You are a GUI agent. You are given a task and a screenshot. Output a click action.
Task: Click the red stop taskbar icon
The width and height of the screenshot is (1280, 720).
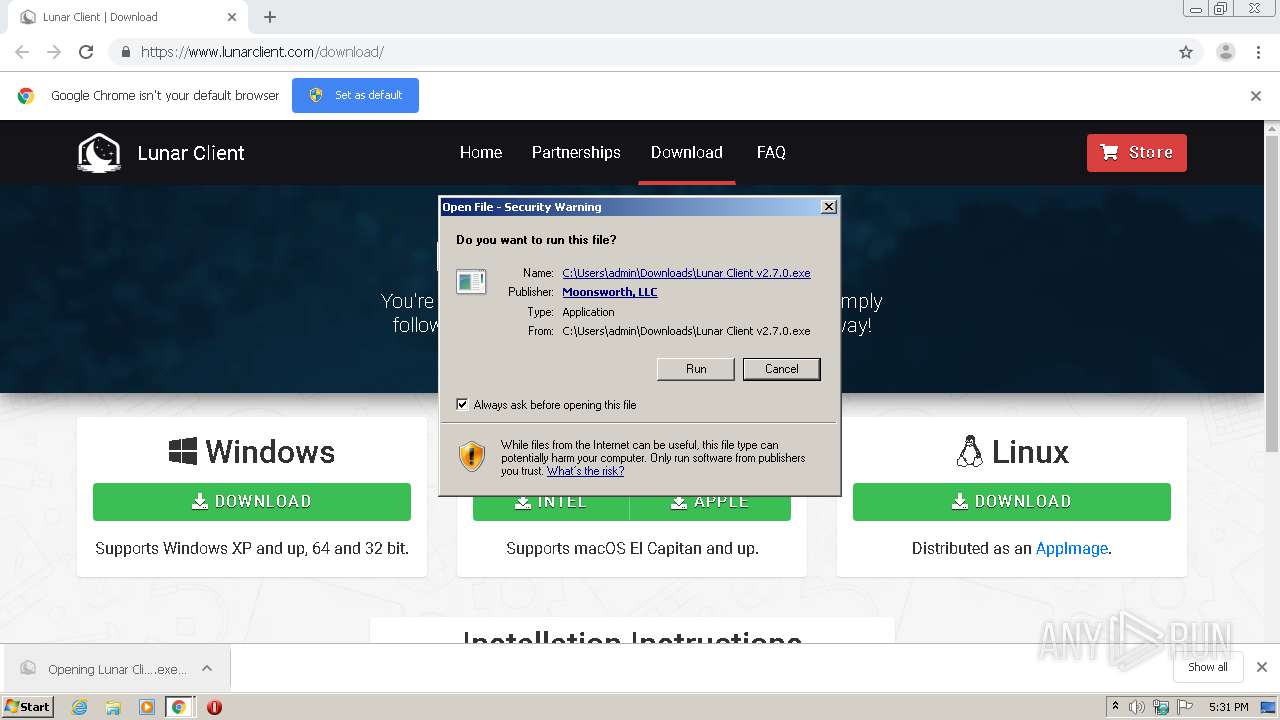pyautogui.click(x=214, y=707)
